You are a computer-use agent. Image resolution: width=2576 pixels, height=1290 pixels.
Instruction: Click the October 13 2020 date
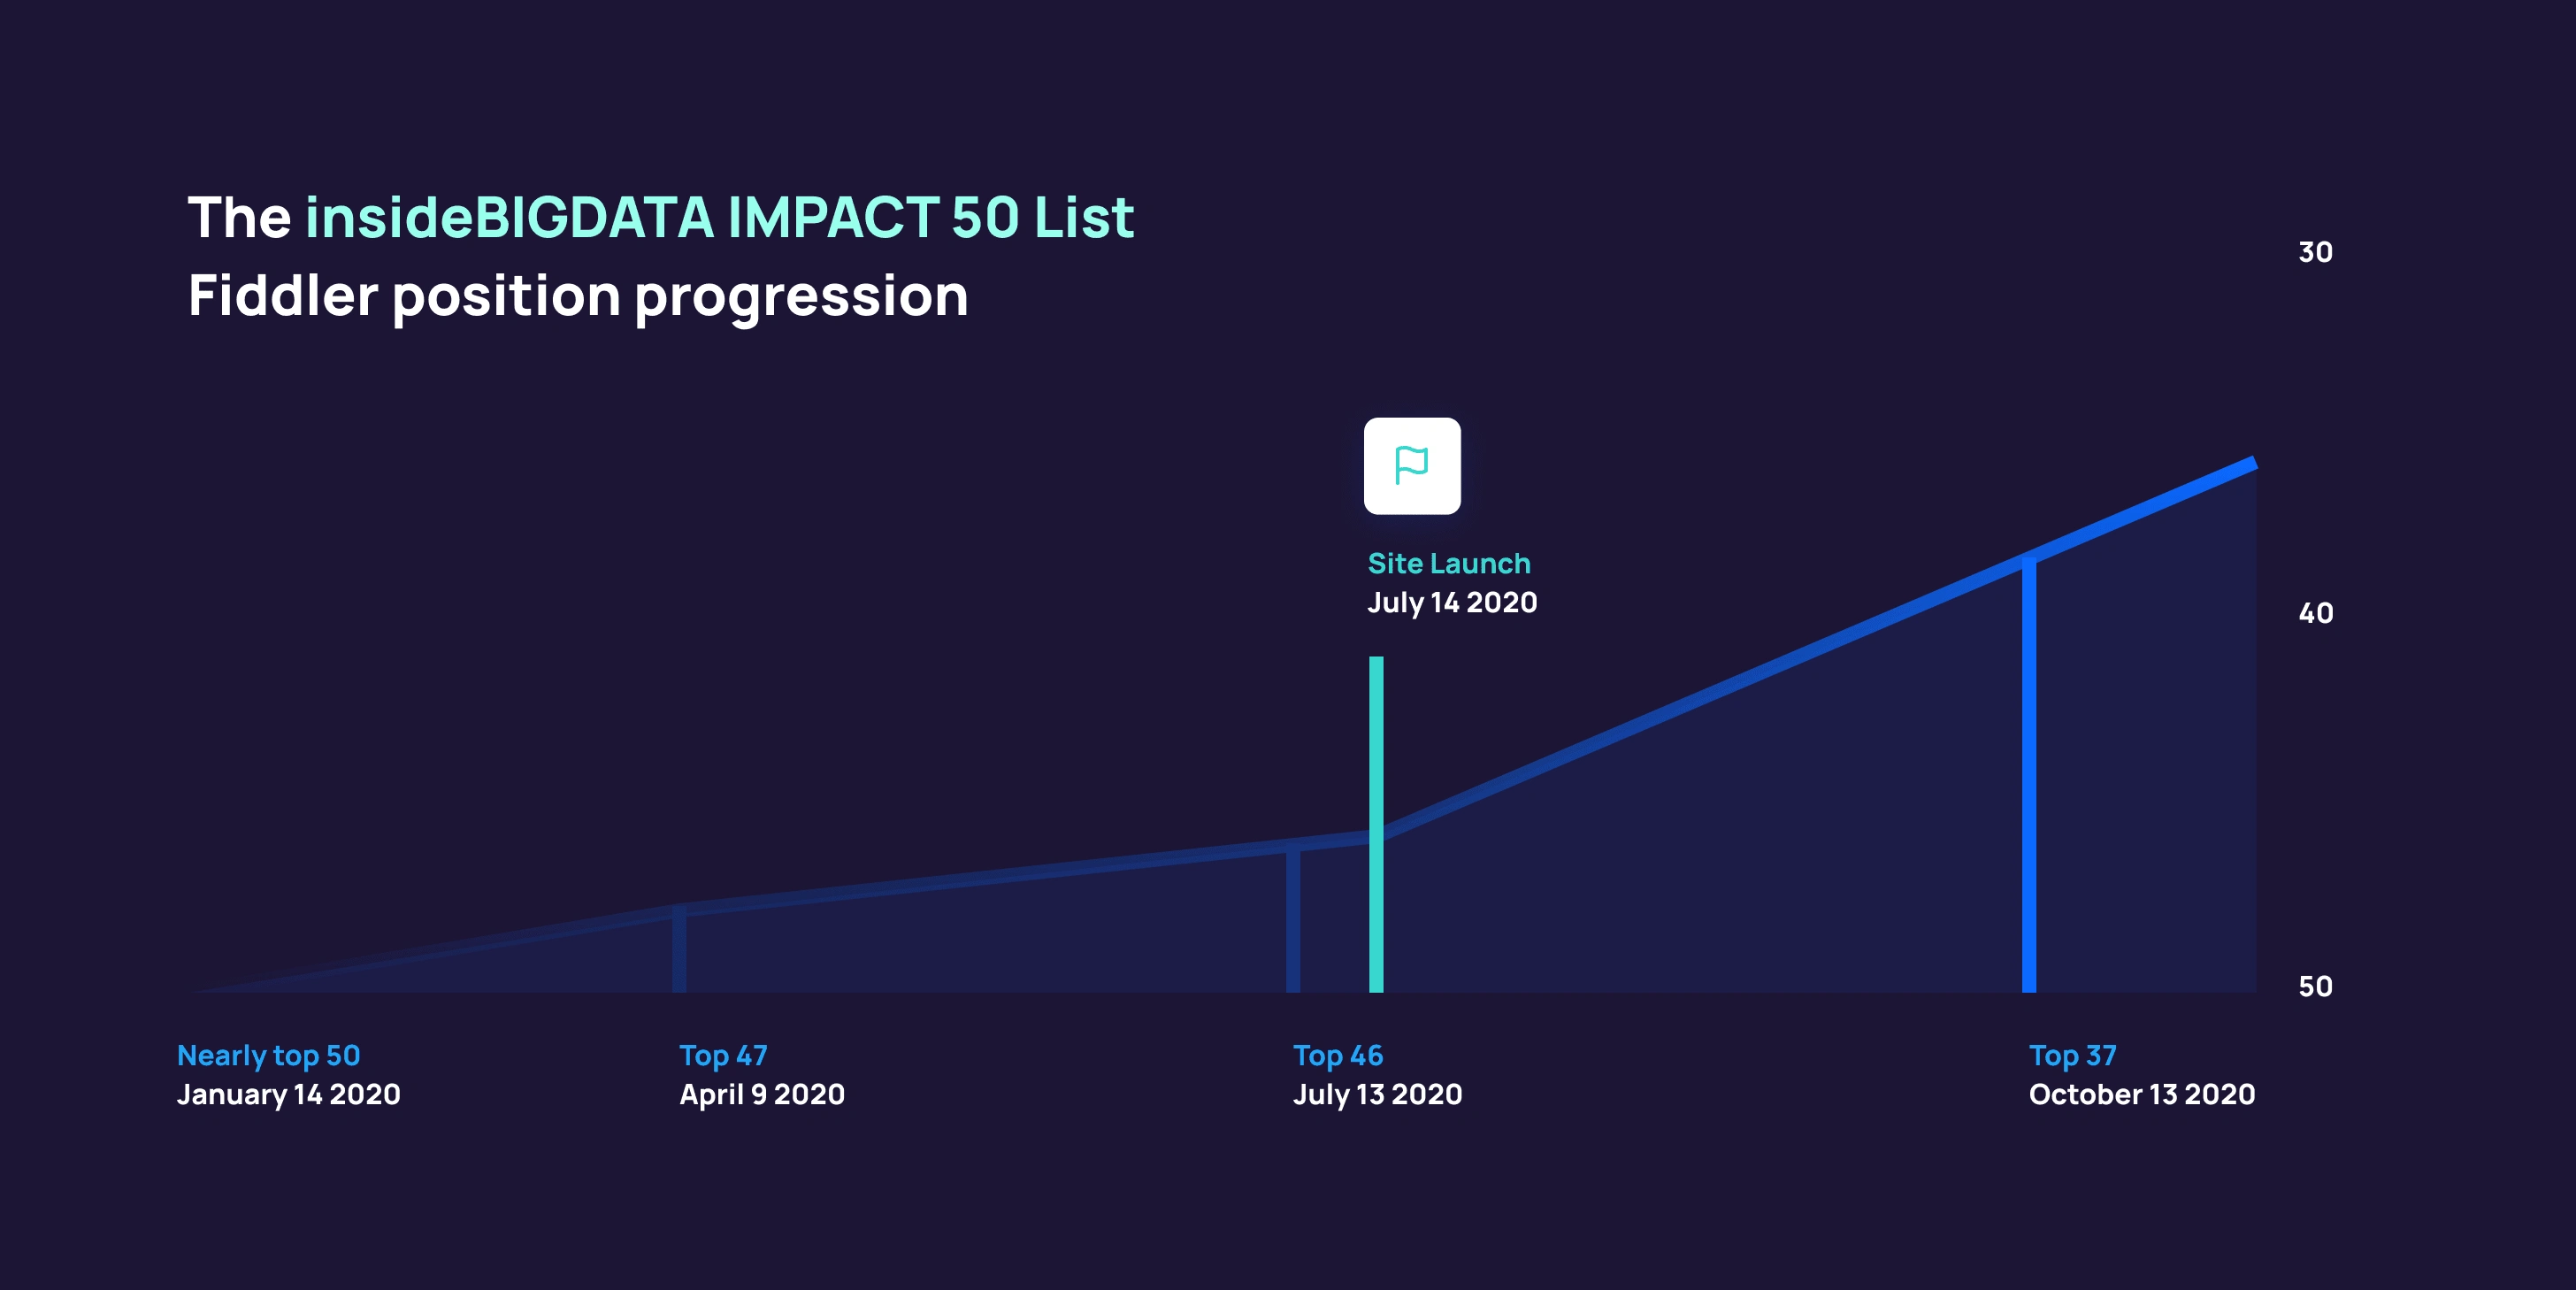coord(2141,1094)
